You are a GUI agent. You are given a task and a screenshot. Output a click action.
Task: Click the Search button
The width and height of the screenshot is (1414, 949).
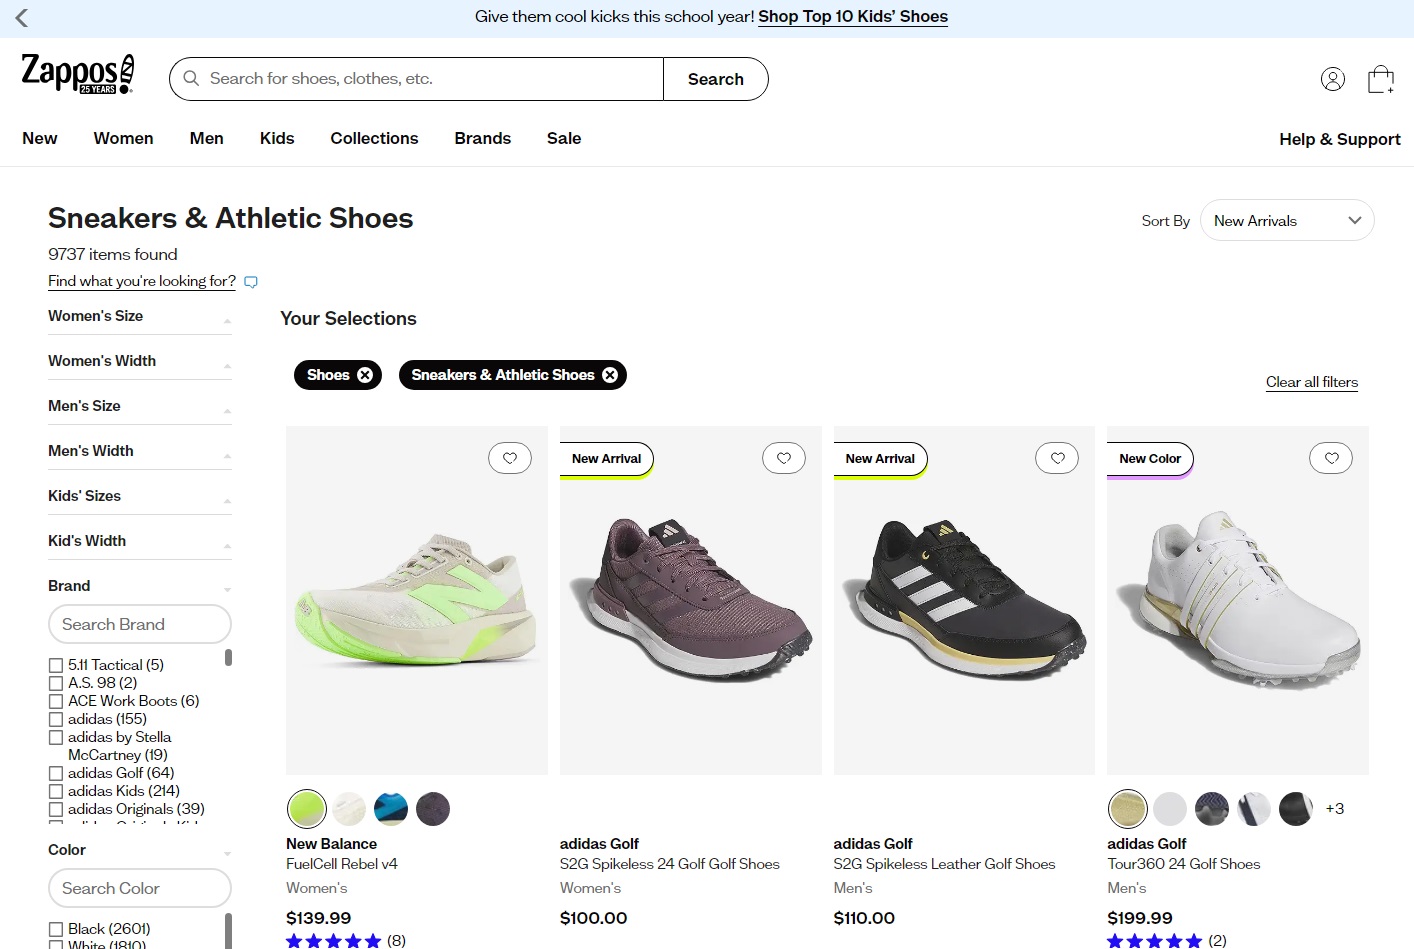(x=716, y=79)
